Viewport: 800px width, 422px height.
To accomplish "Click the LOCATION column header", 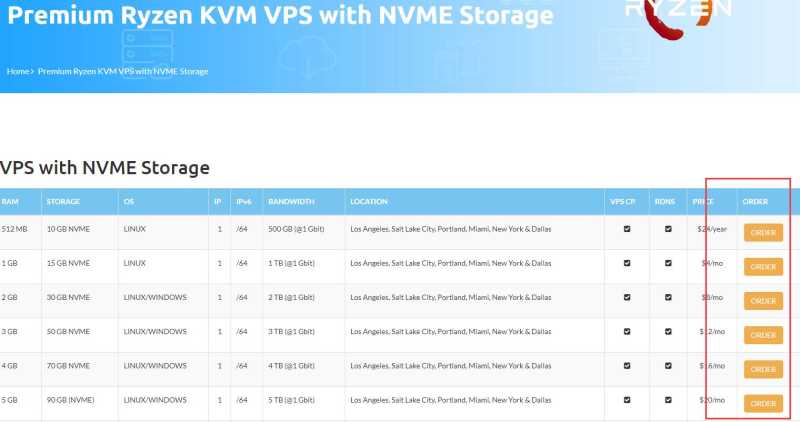I will point(369,202).
